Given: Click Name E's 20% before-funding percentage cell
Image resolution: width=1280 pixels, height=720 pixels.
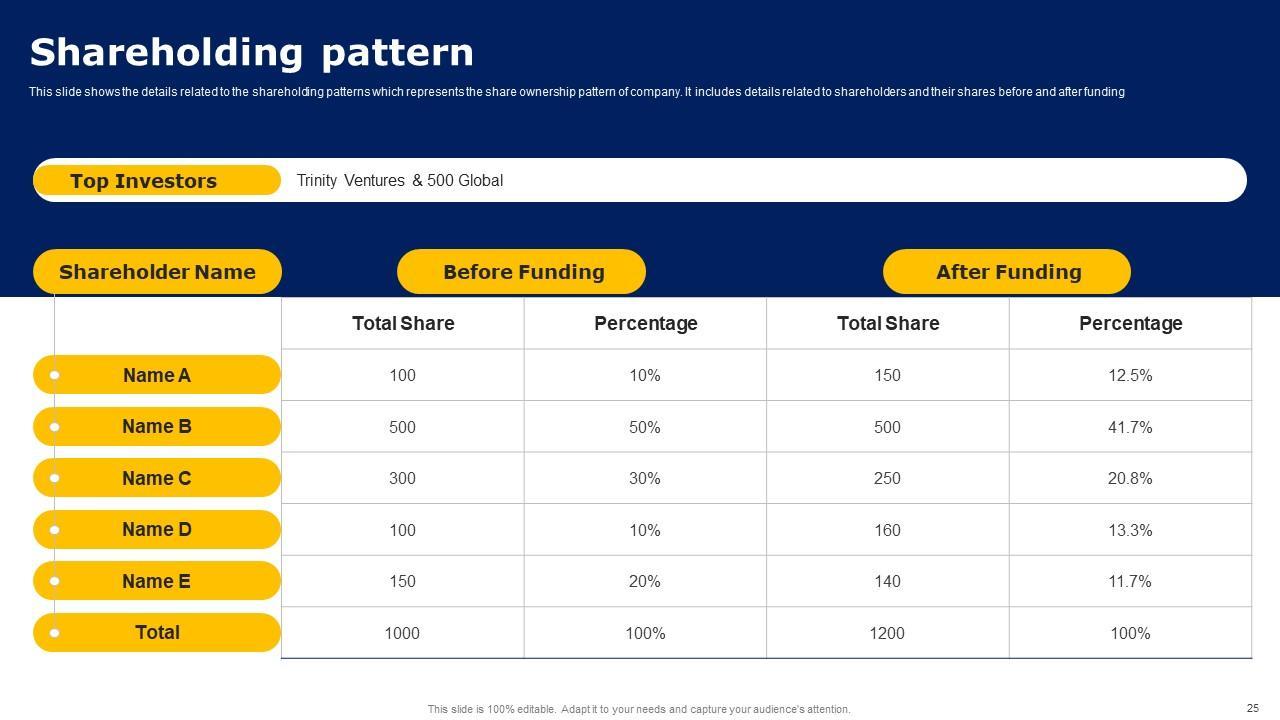Looking at the screenshot, I should pyautogui.click(x=645, y=581).
